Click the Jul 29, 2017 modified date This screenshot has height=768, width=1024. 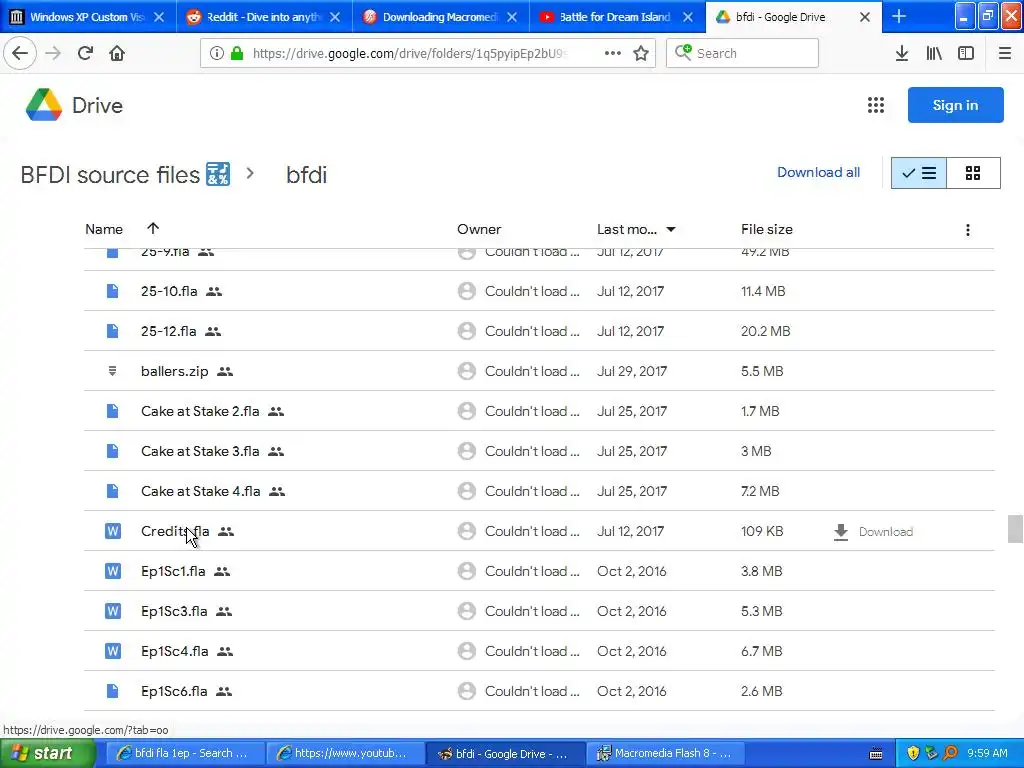[x=632, y=371]
